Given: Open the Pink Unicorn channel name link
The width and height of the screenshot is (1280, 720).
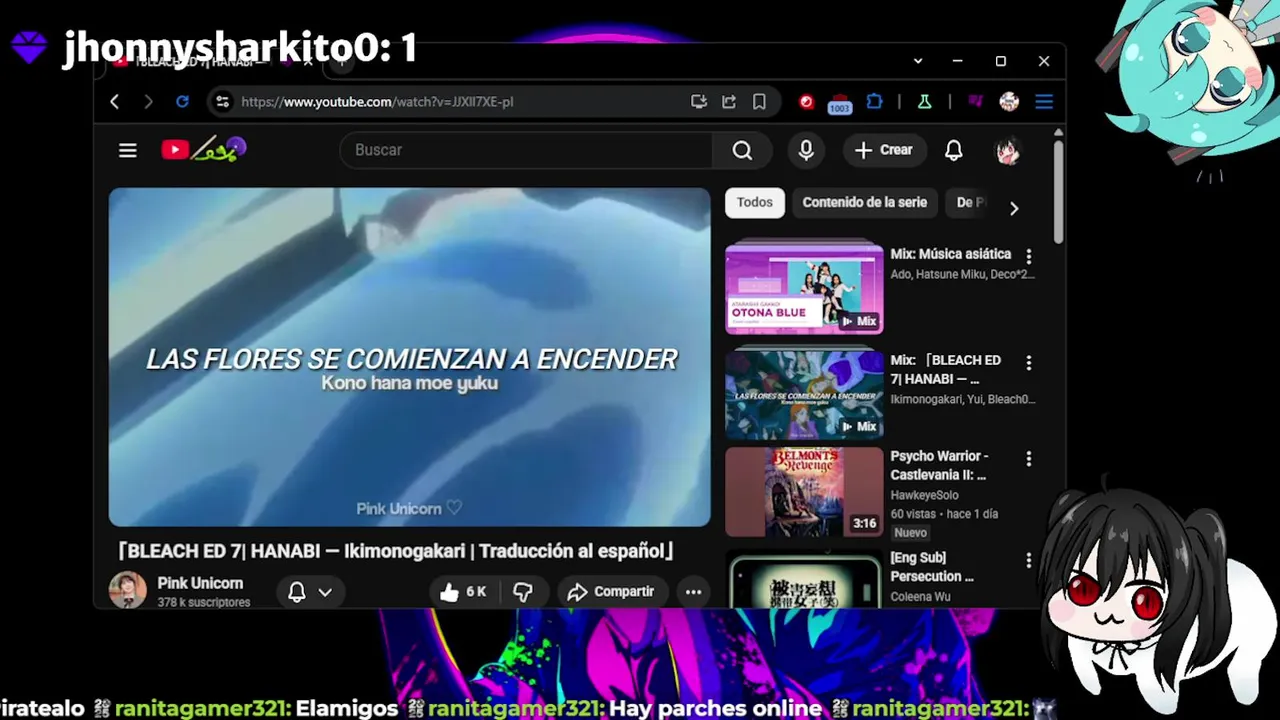Looking at the screenshot, I should click(200, 583).
